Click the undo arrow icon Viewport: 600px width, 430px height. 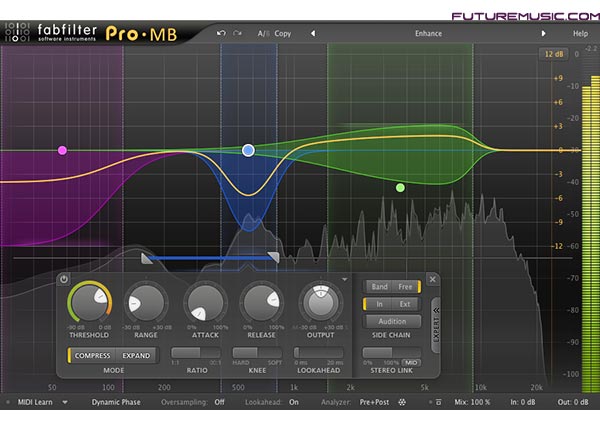click(x=221, y=33)
